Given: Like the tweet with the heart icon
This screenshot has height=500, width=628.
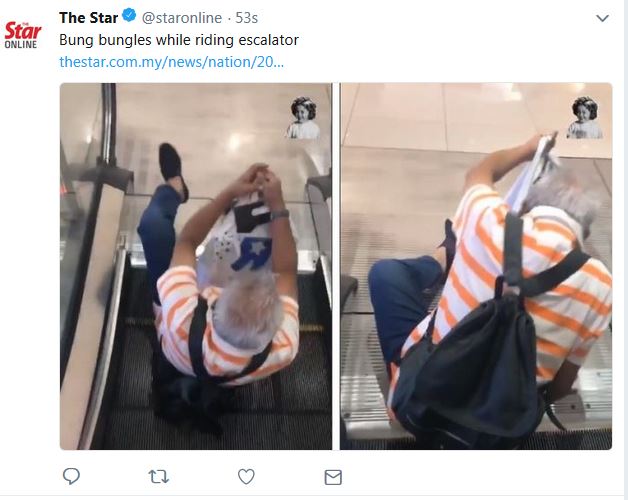Looking at the screenshot, I should [246, 477].
